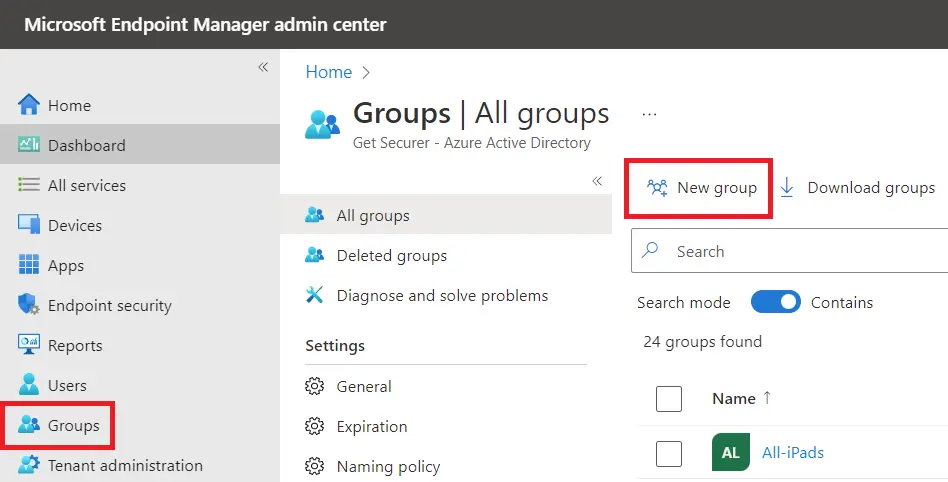
Task: Sort groups by Name column header
Action: click(734, 398)
